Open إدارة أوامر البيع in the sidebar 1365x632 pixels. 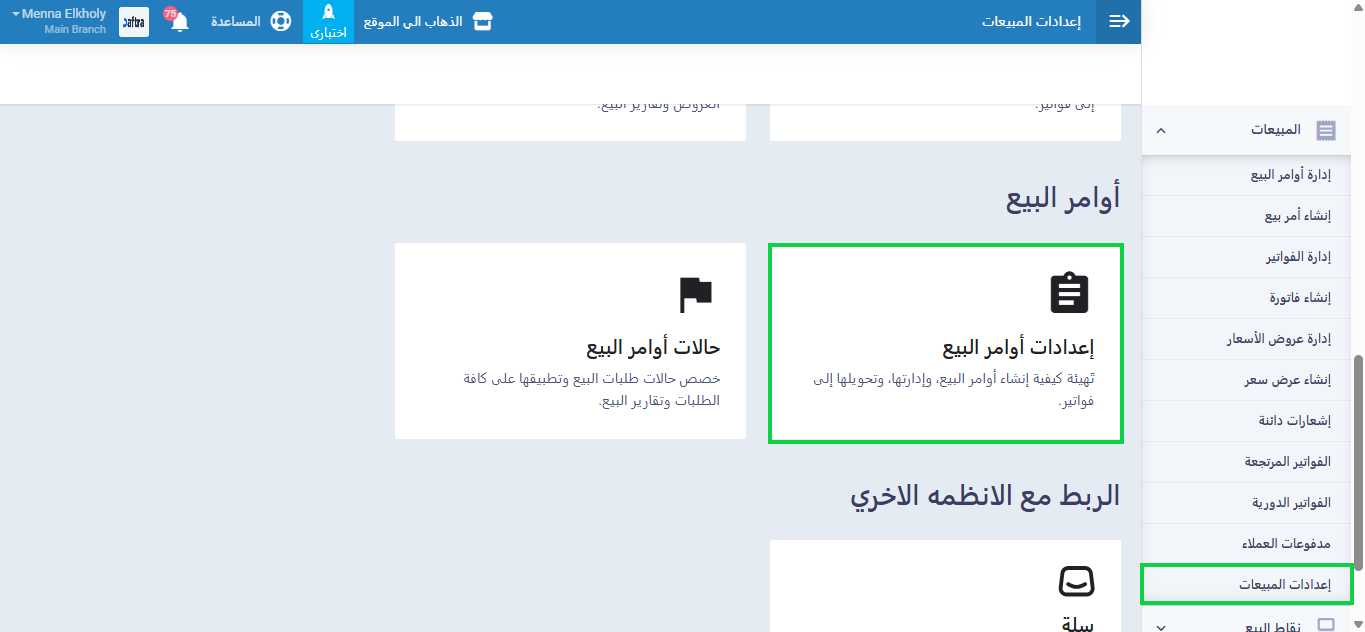(1290, 175)
